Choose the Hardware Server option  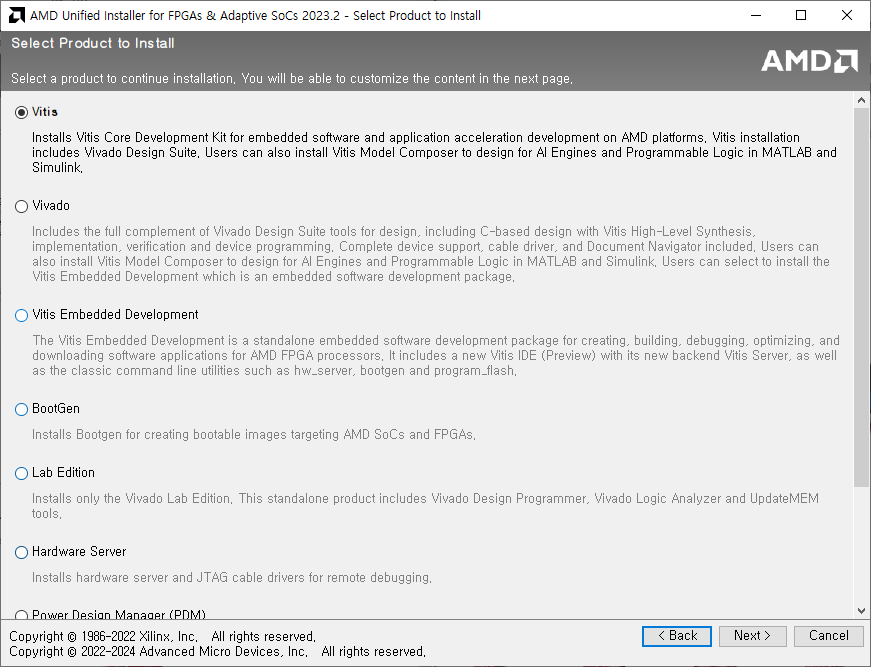pos(21,552)
